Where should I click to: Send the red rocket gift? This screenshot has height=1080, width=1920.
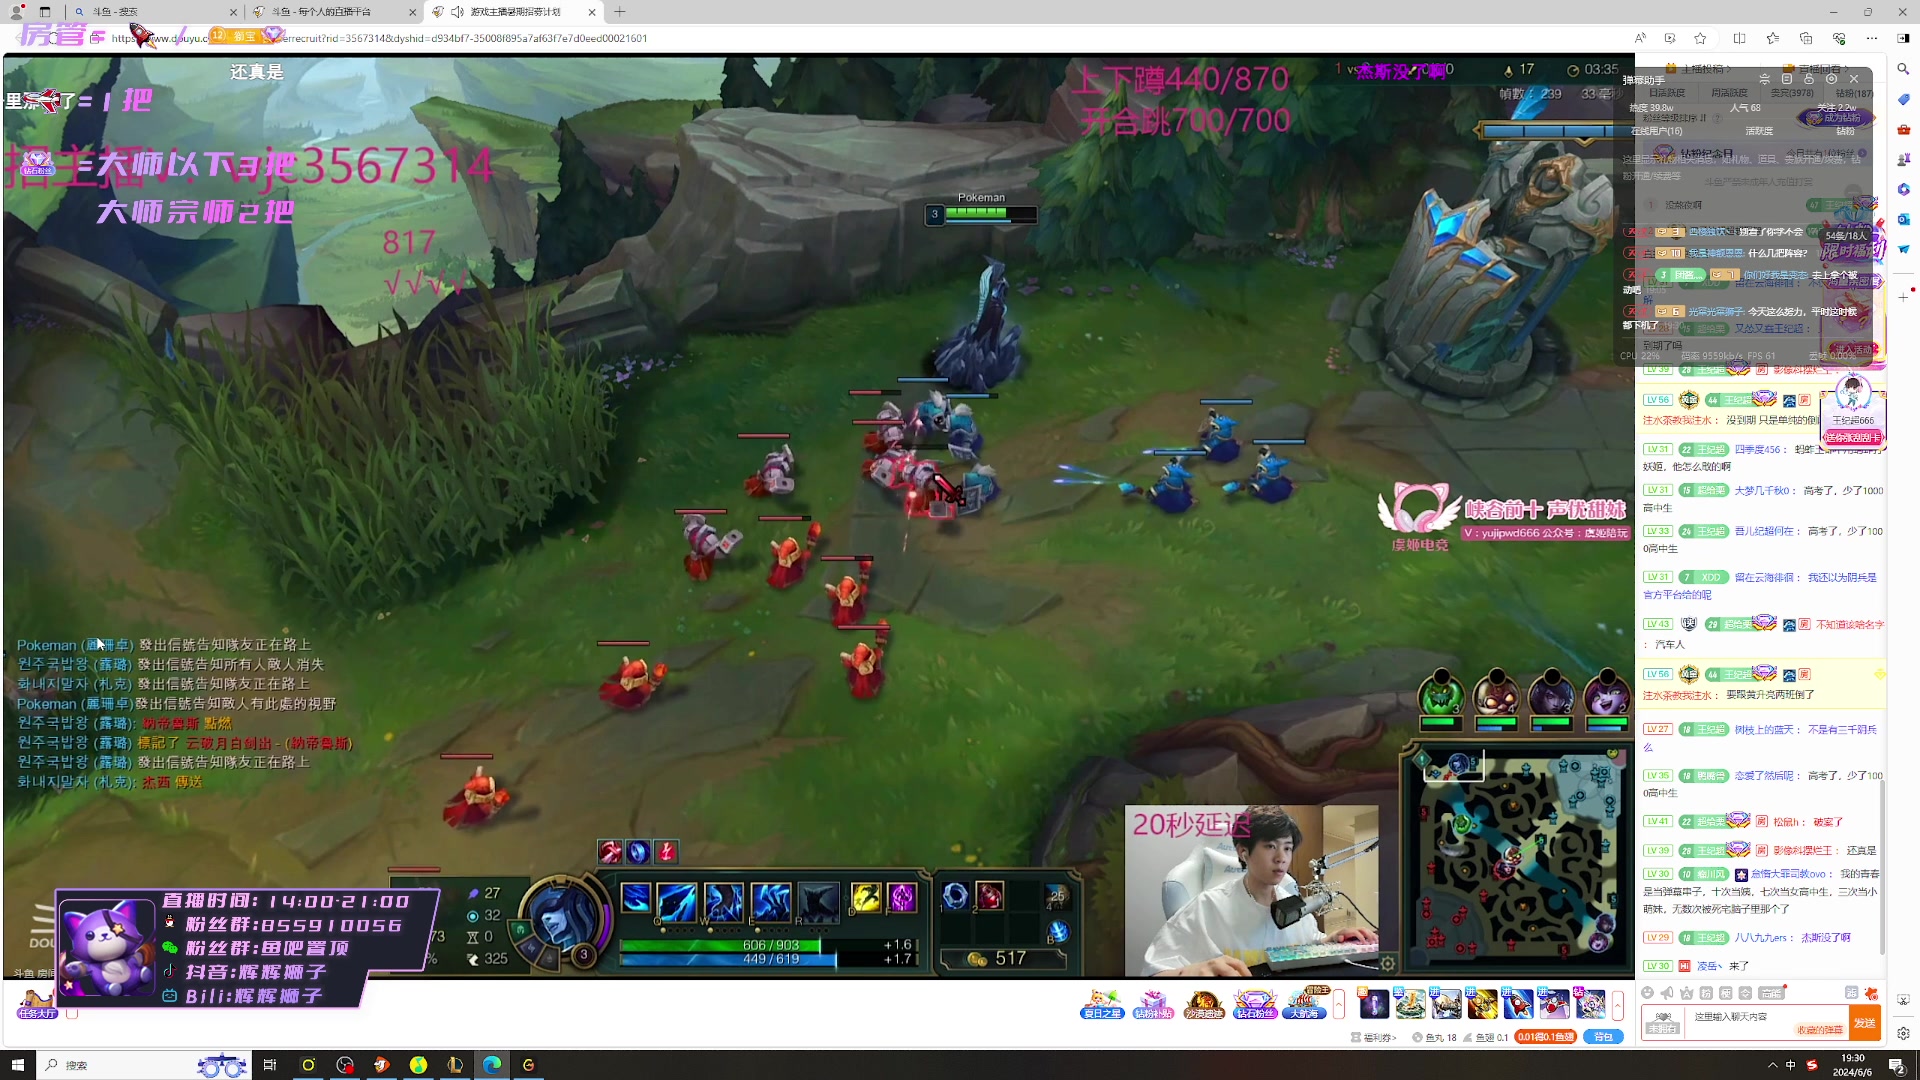(x=1517, y=1003)
